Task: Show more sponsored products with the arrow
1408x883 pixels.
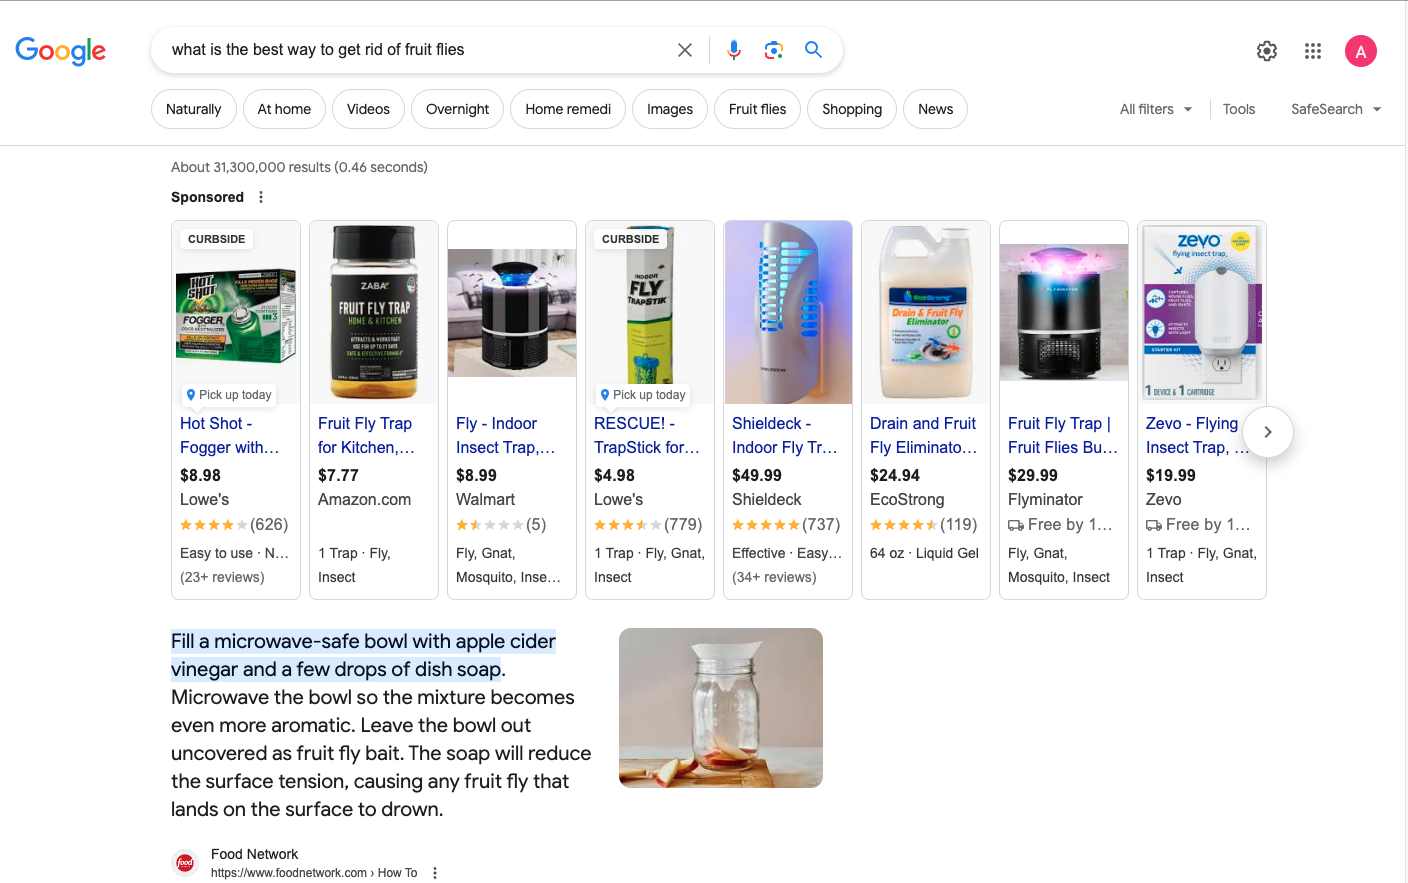Action: coord(1267,432)
